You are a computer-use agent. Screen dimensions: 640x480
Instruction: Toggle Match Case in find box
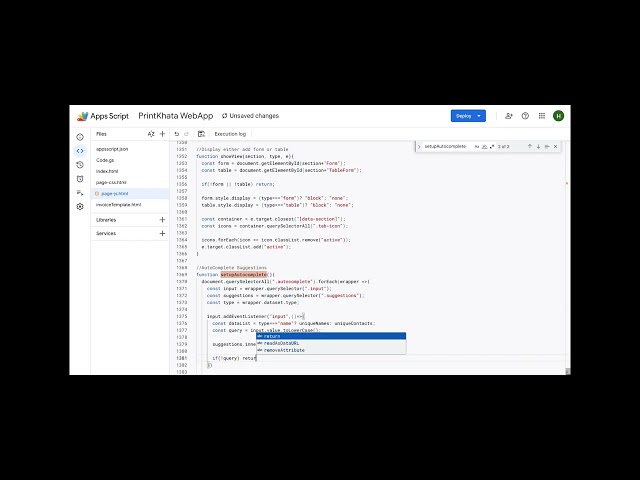tap(477, 147)
